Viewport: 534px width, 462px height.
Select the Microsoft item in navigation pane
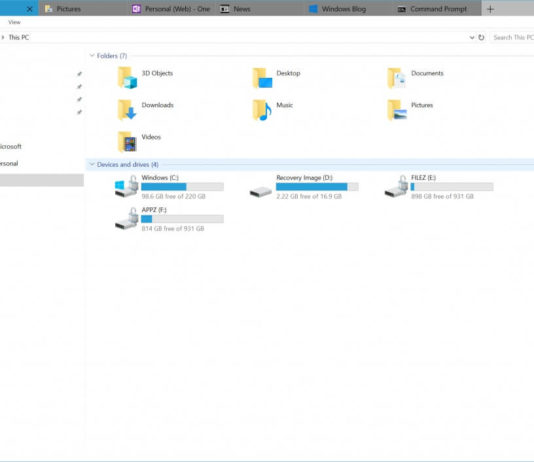click(11, 146)
